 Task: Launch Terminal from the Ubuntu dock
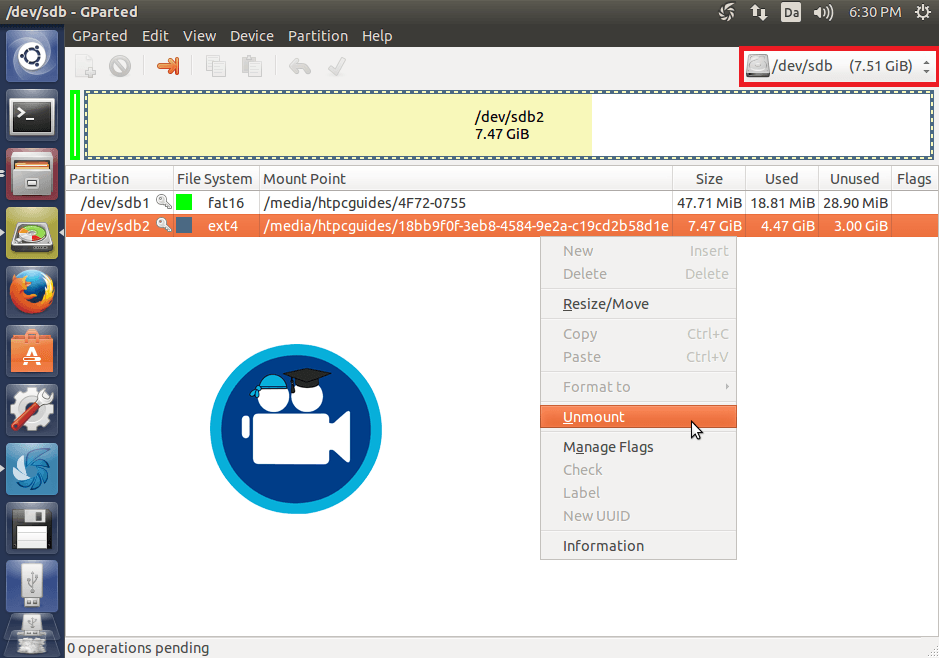(32, 117)
